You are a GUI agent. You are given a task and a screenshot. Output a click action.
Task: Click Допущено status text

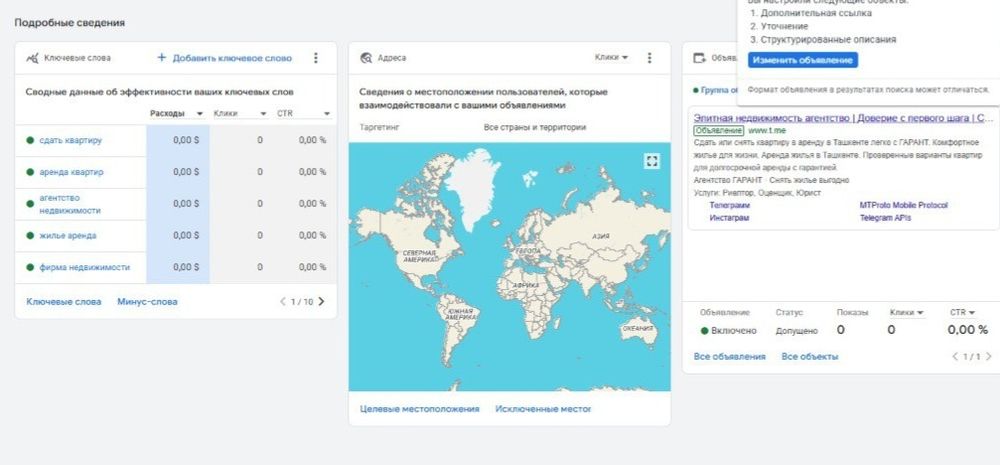797,330
